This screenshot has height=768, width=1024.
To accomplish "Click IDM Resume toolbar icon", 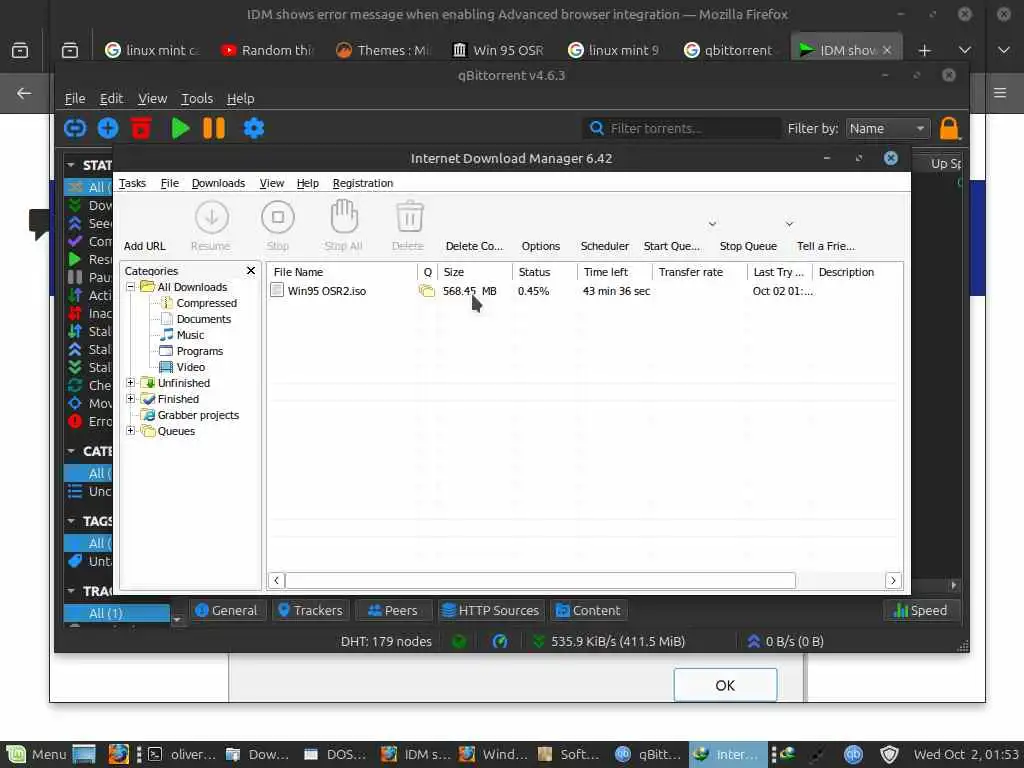I will [x=211, y=217].
